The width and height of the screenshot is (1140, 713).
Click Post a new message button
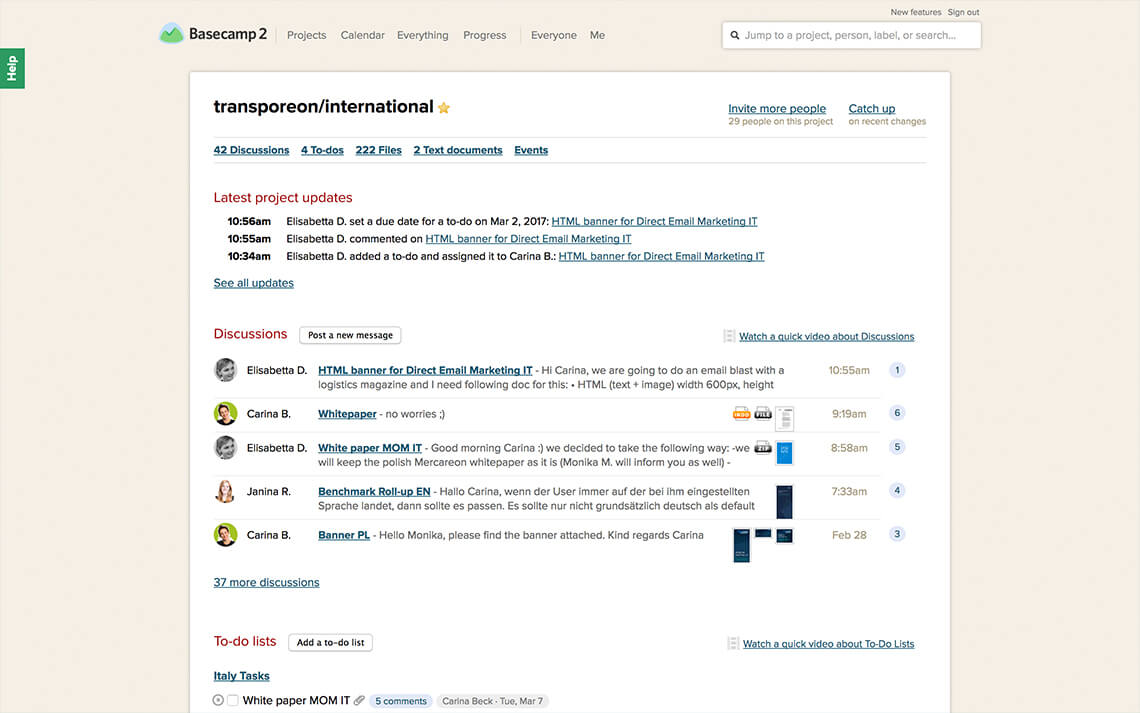pyautogui.click(x=350, y=335)
